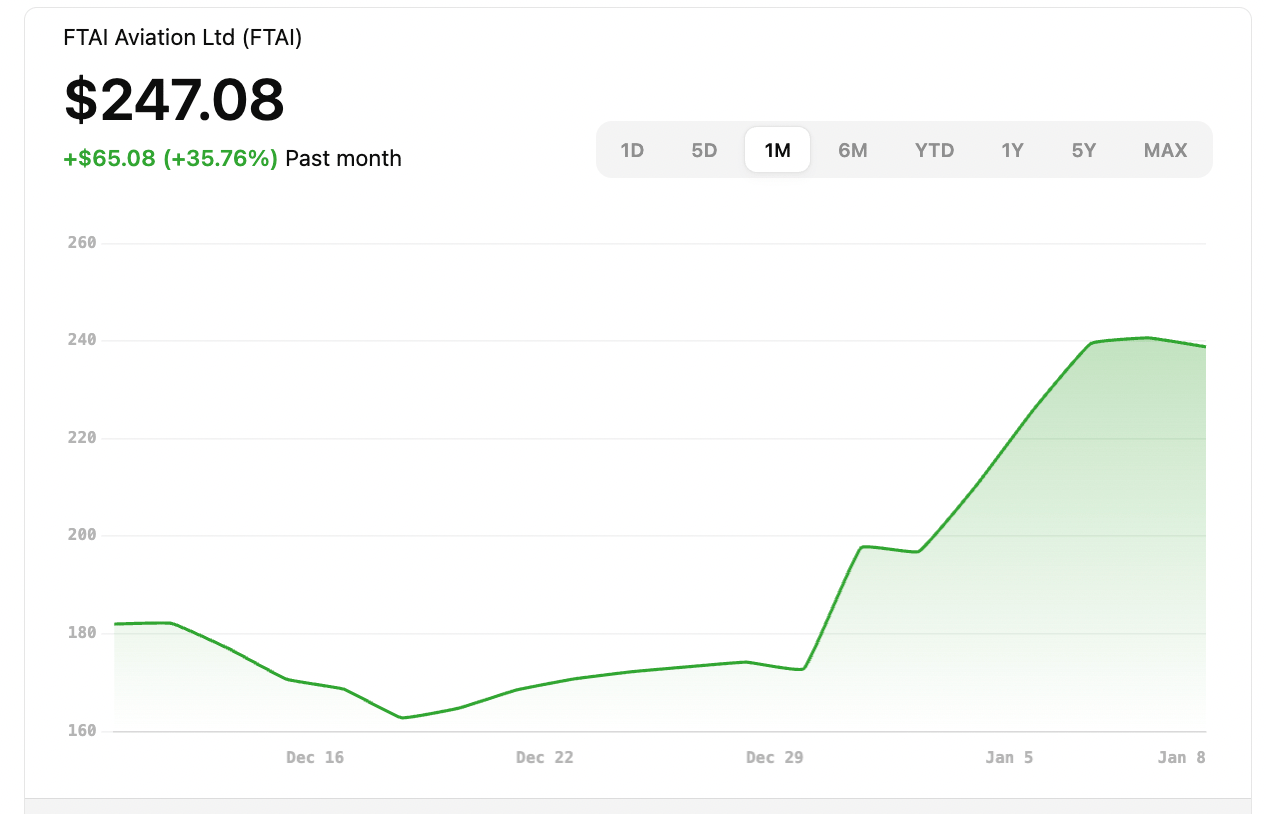
Task: Select the YTD range
Action: (x=935, y=150)
